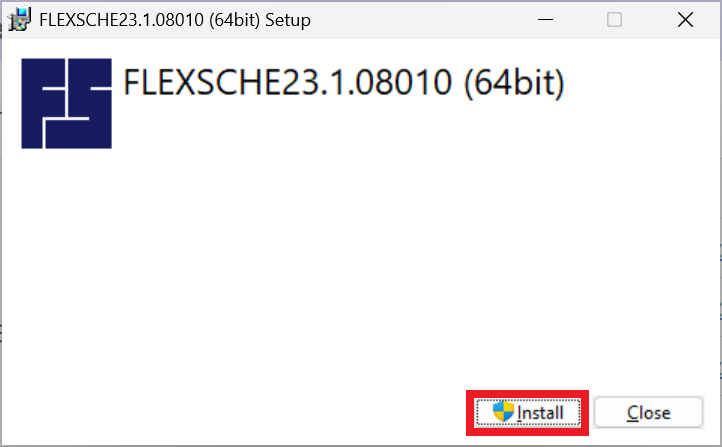
Task: Start setup with the Install button
Action: 528,413
